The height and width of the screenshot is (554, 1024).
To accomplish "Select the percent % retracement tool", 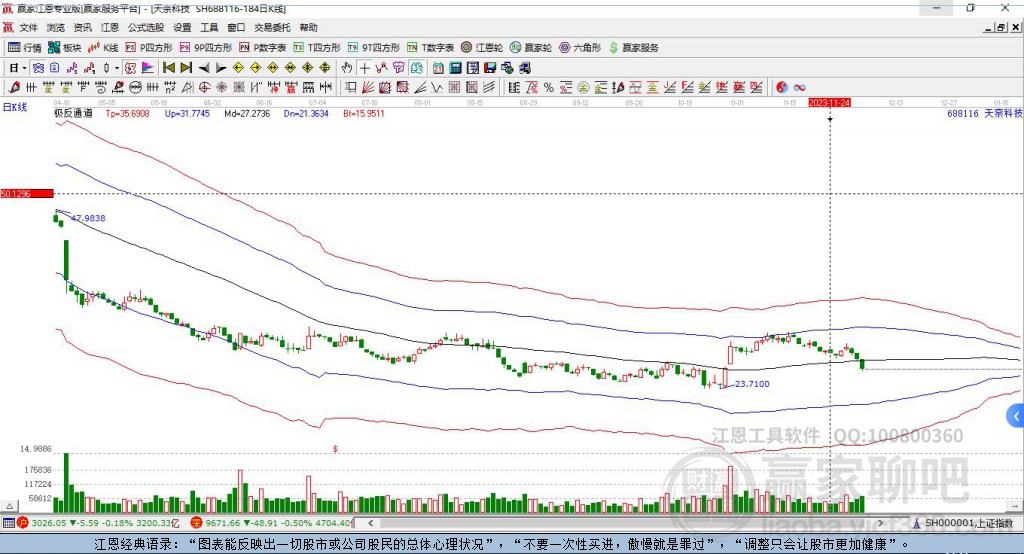I will (549, 87).
